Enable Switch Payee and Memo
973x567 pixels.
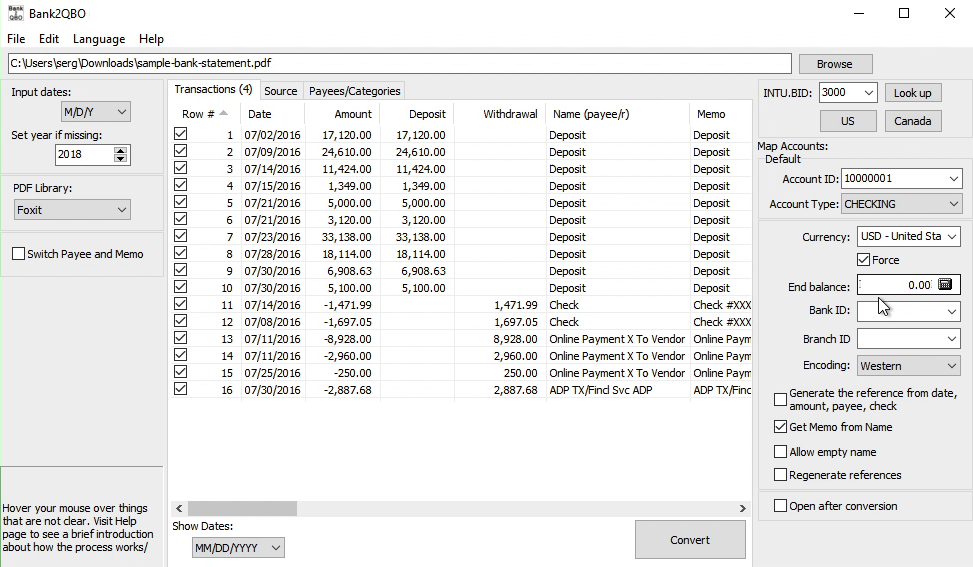19,254
